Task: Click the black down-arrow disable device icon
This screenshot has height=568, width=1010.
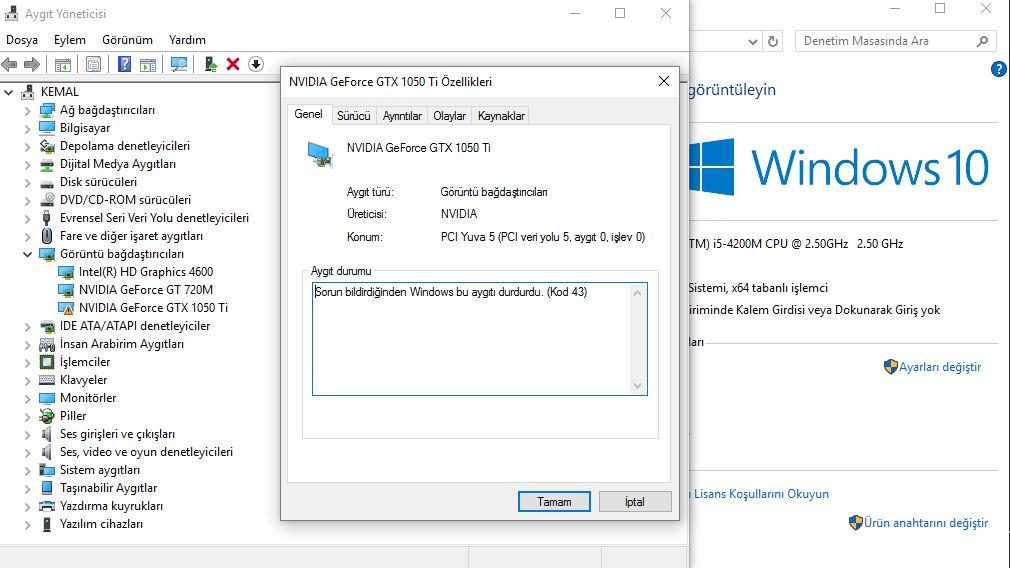Action: coord(256,64)
